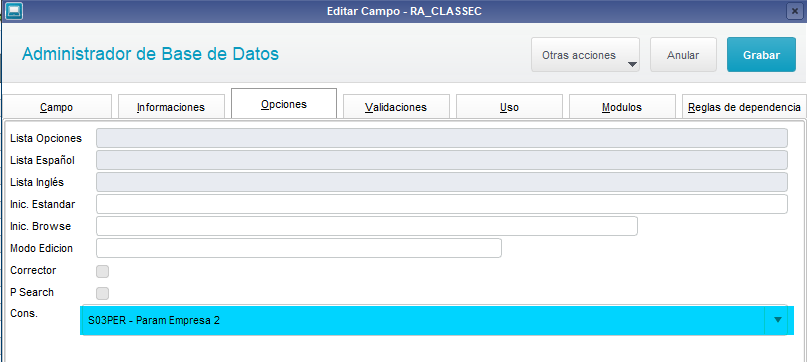Image resolution: width=807 pixels, height=362 pixels.
Task: Save changes with Grabar button
Action: 761,55
